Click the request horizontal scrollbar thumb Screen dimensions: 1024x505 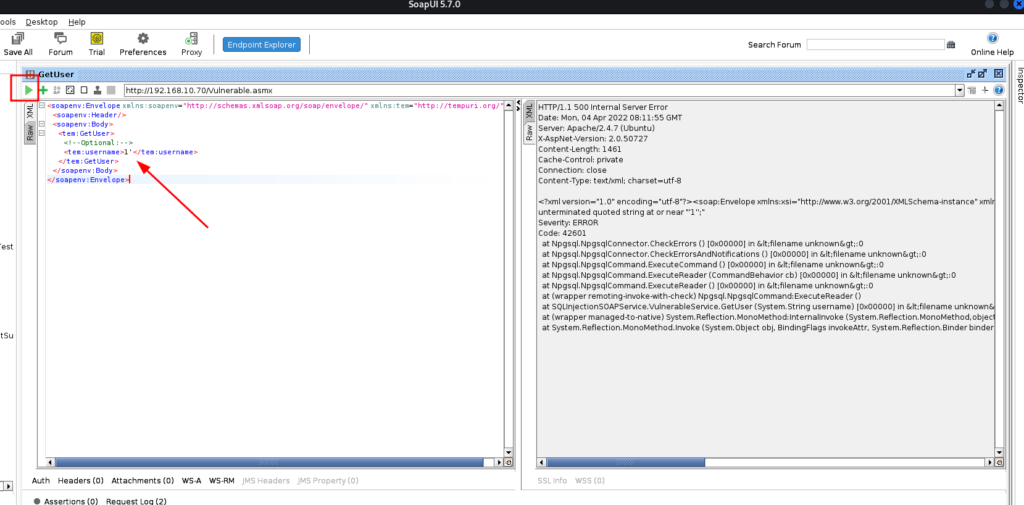coord(269,462)
